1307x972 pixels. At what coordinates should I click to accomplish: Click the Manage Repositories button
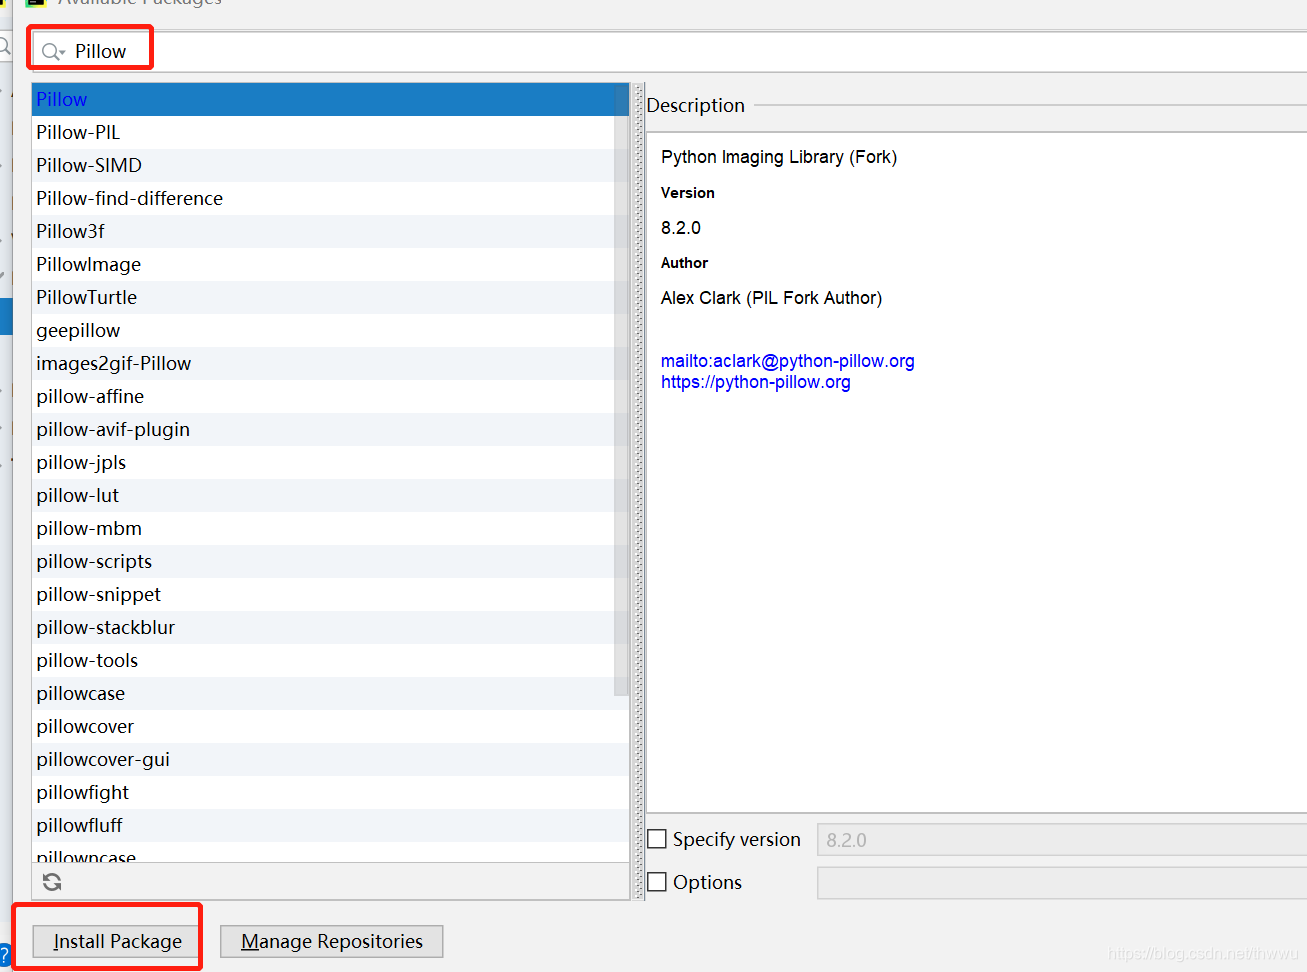tap(331, 941)
